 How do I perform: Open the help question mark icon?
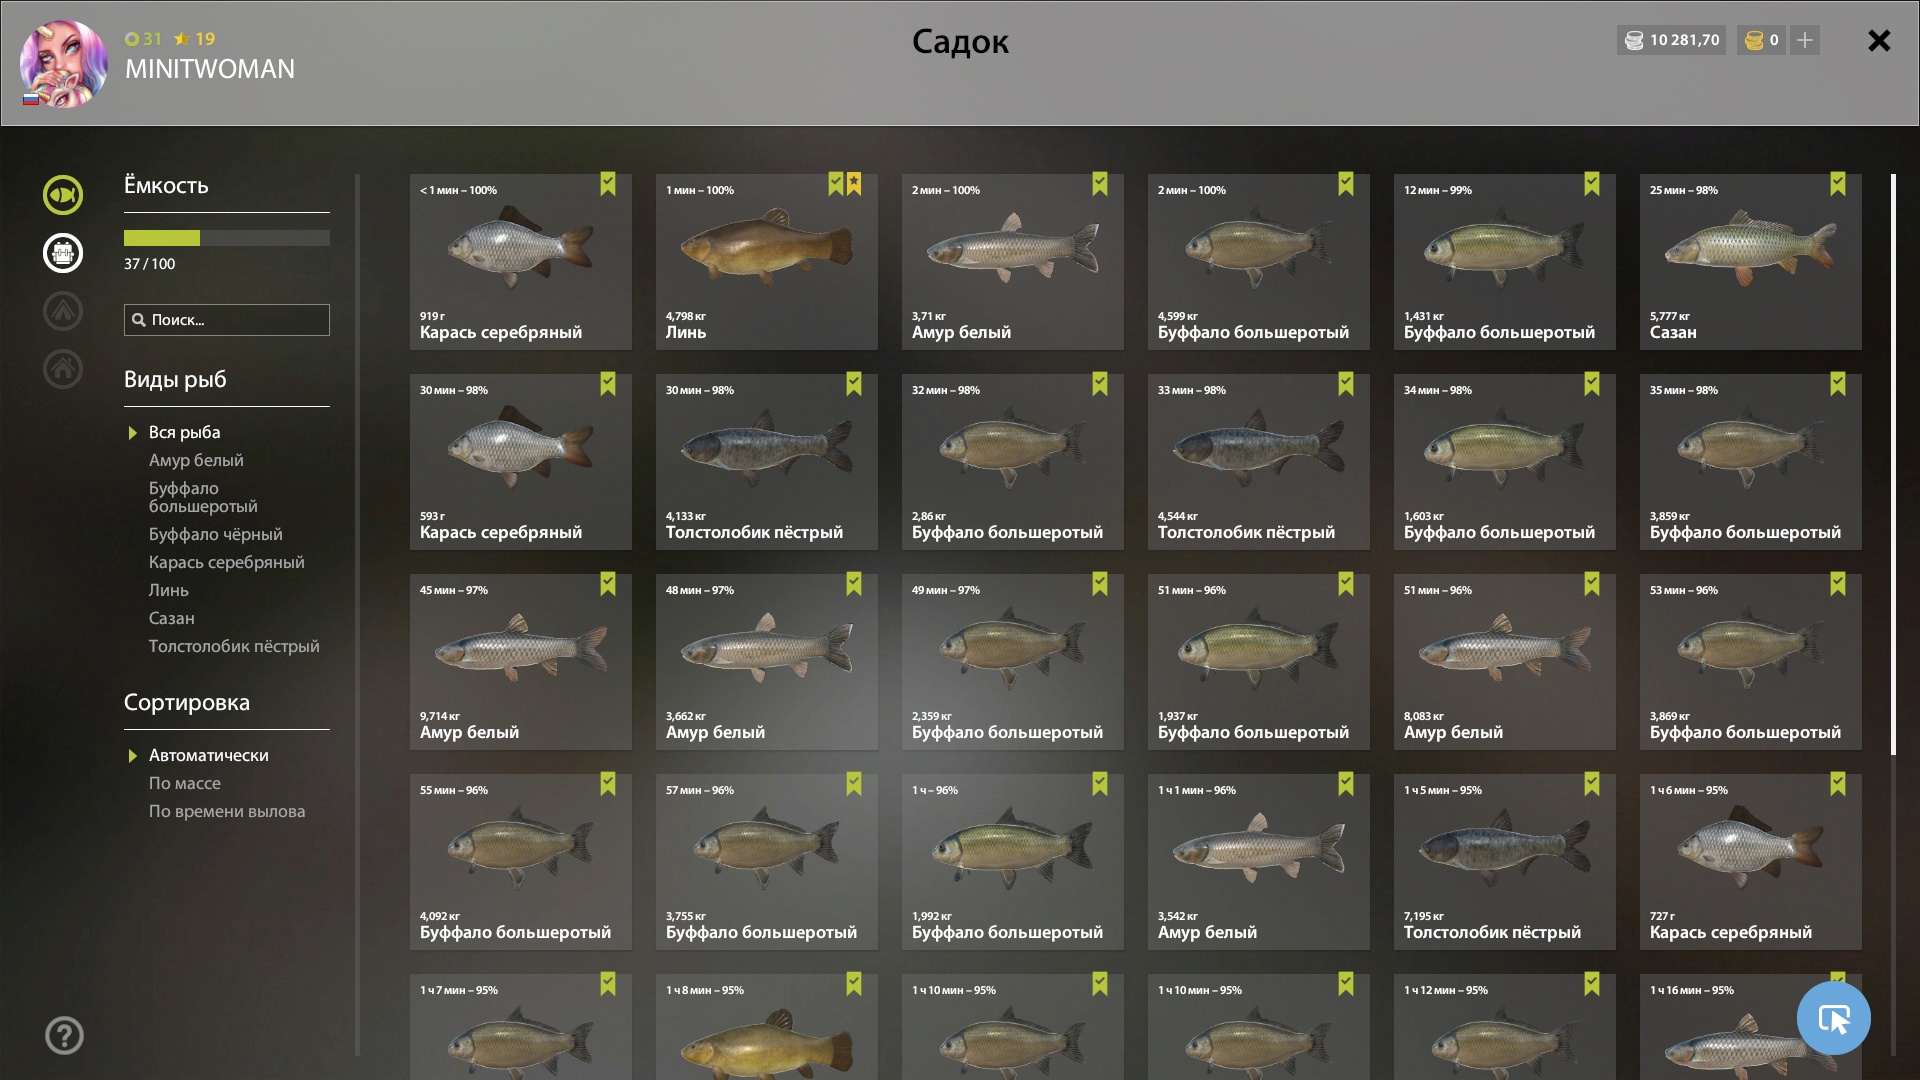coord(64,1035)
